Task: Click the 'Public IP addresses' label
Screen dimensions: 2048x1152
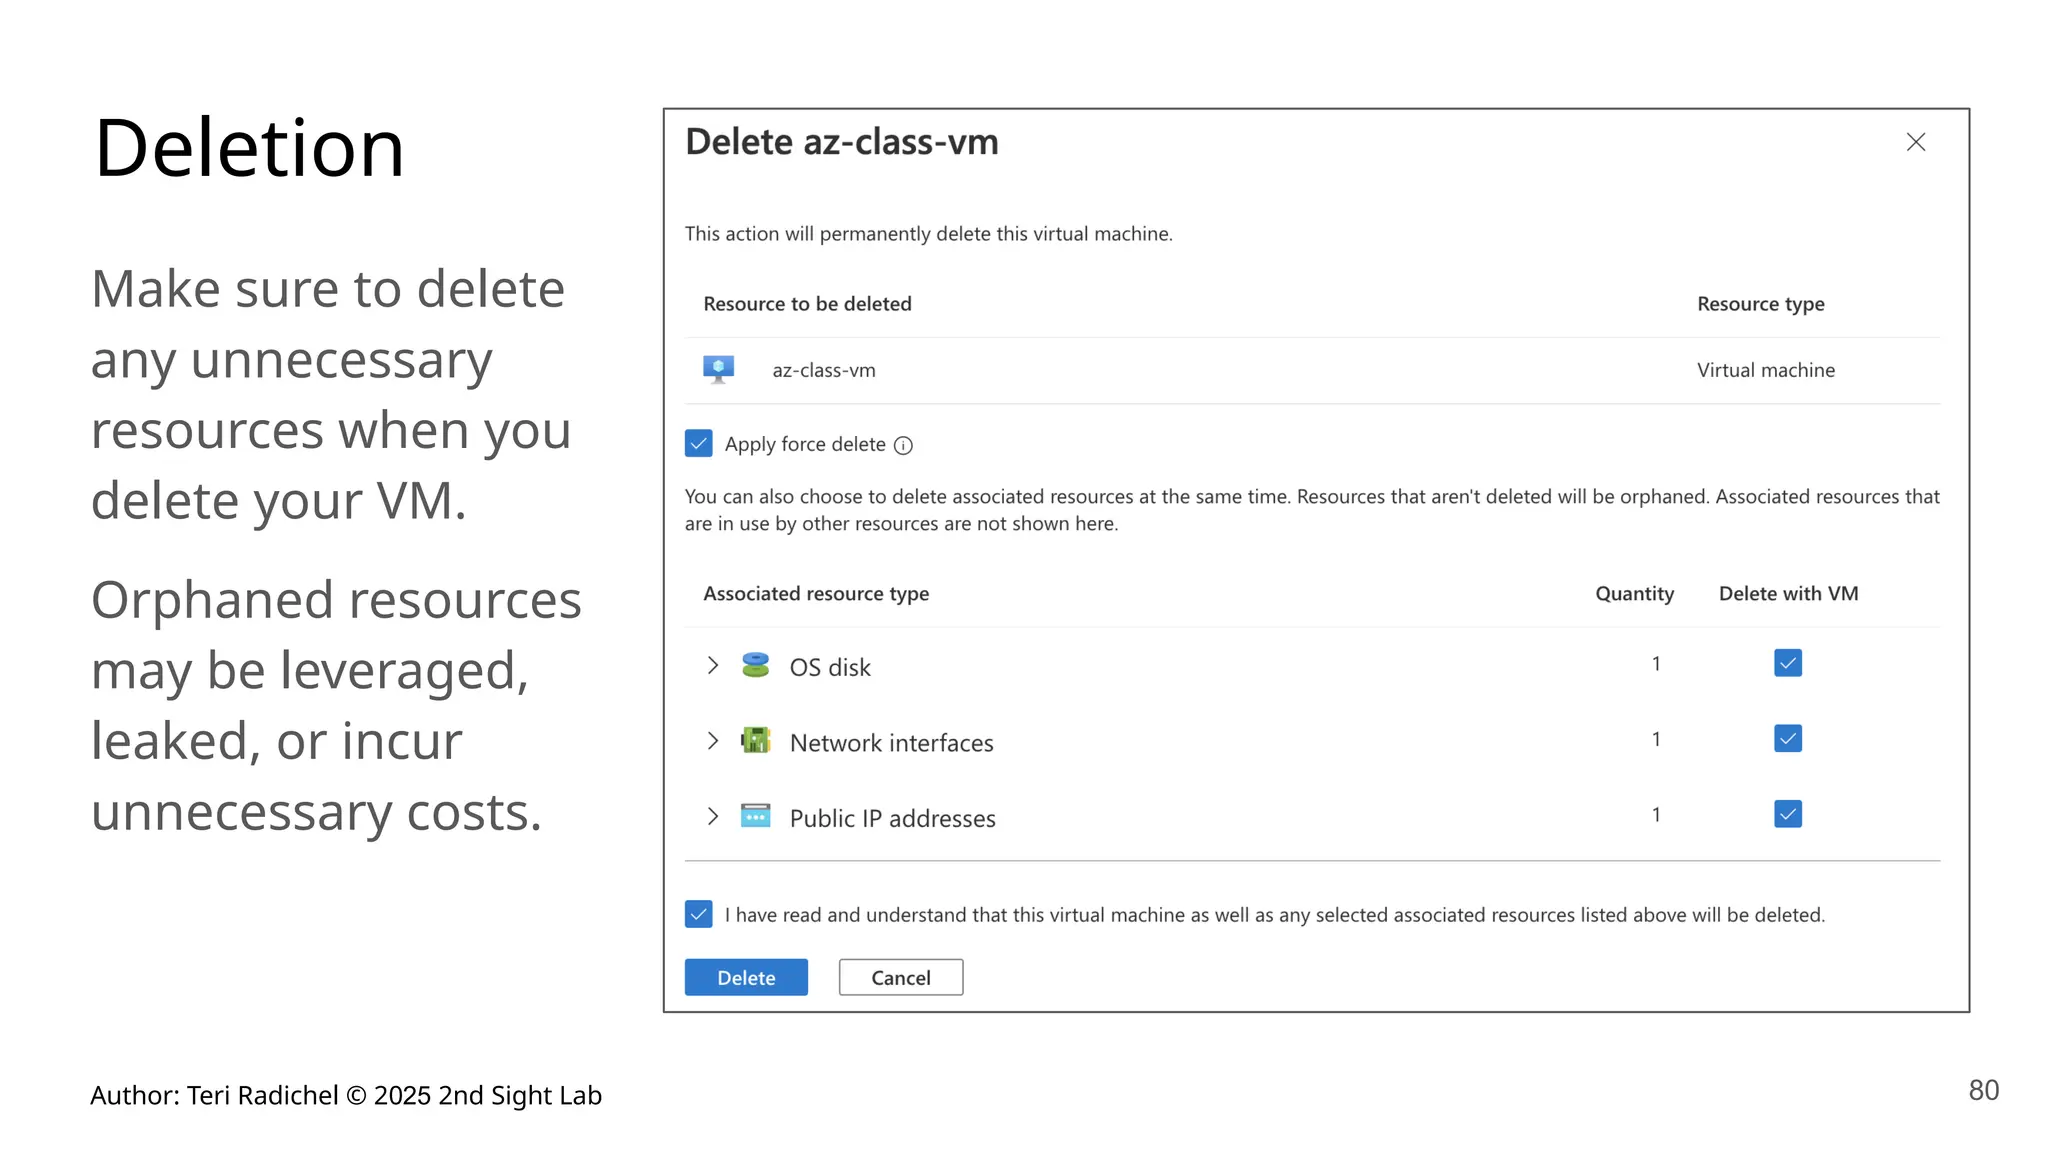Action: click(893, 819)
